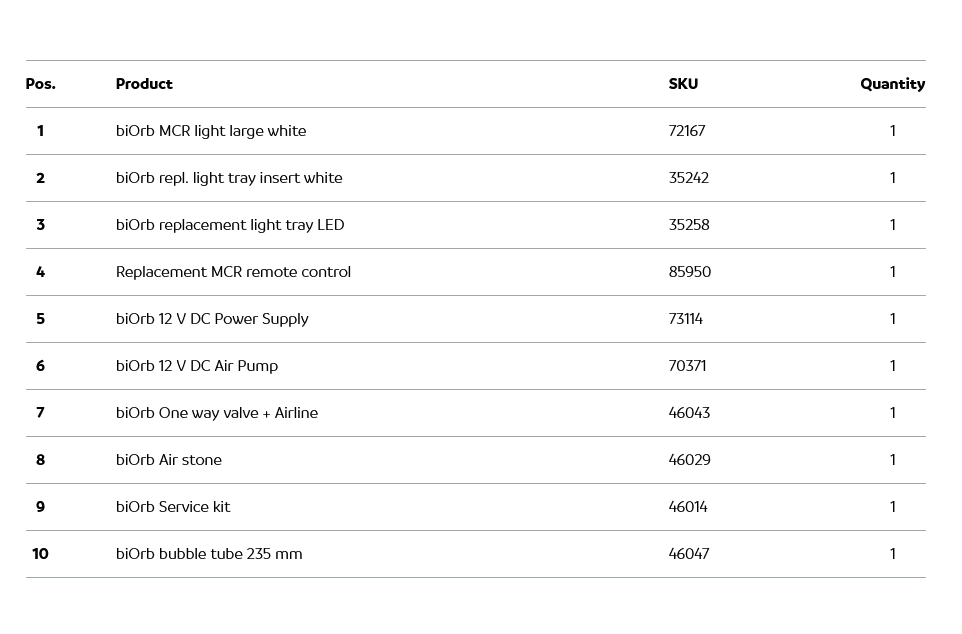Image resolution: width=962 pixels, height=634 pixels.
Task: Click biOrb bubble tube 235 mm
Action: (209, 554)
